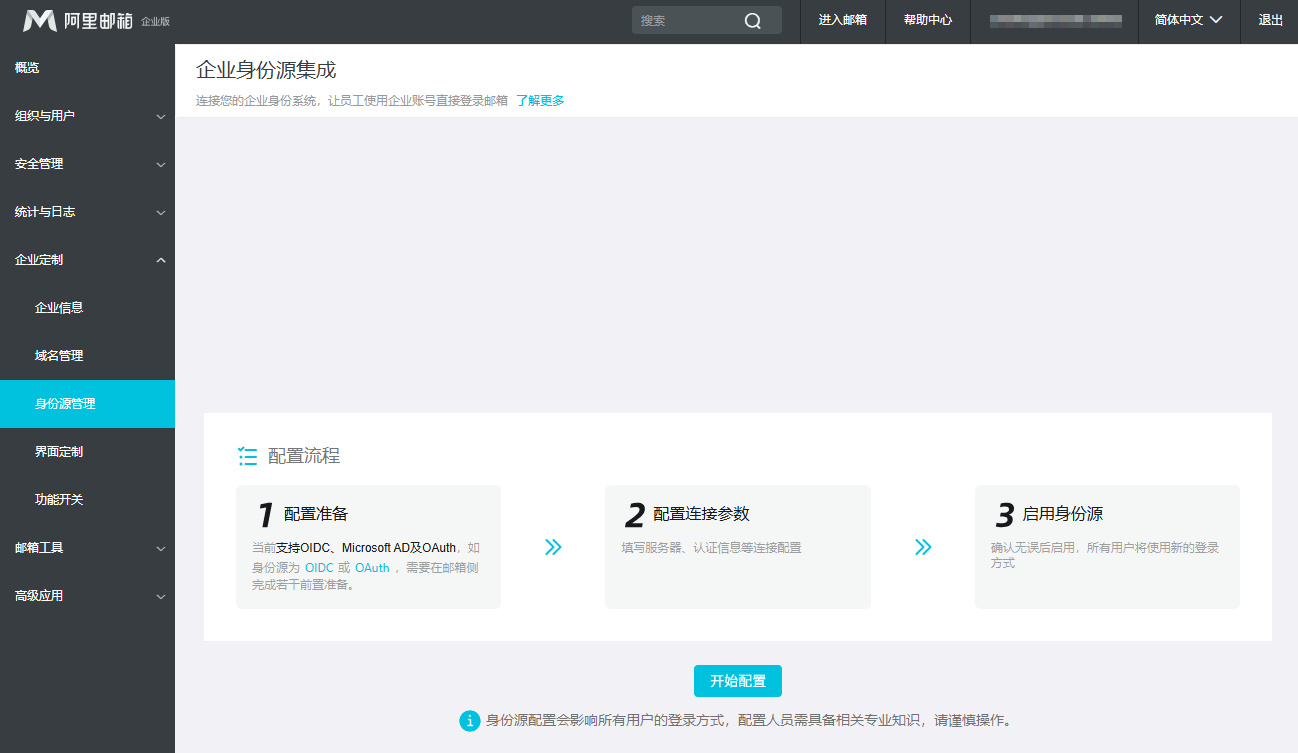Open the 简体中文 language dropdown
Image resolution: width=1298 pixels, height=753 pixels.
1188,21
